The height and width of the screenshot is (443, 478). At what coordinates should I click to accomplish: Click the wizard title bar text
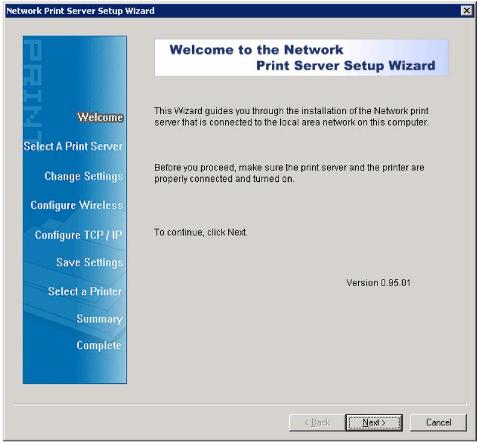click(x=80, y=11)
